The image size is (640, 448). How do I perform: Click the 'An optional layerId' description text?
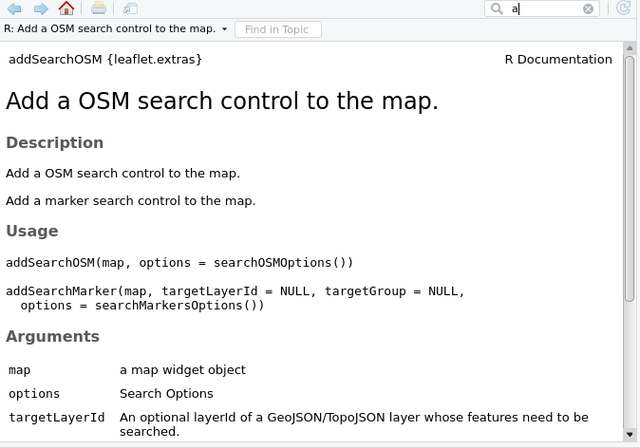point(354,424)
